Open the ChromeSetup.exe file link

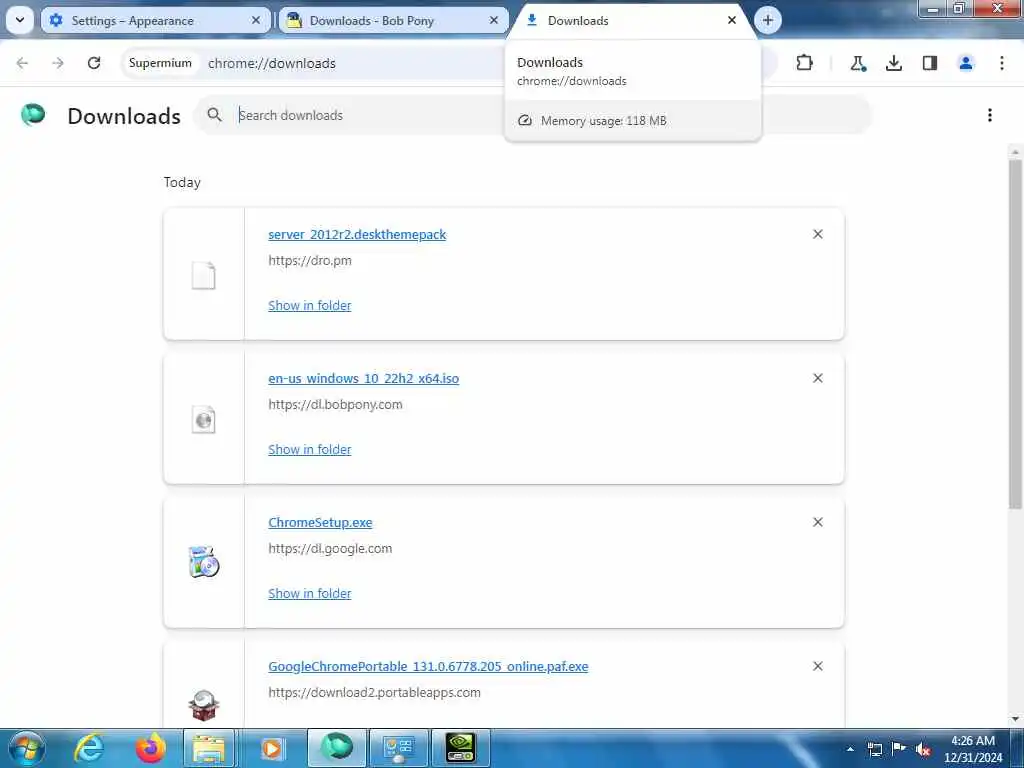[320, 522]
